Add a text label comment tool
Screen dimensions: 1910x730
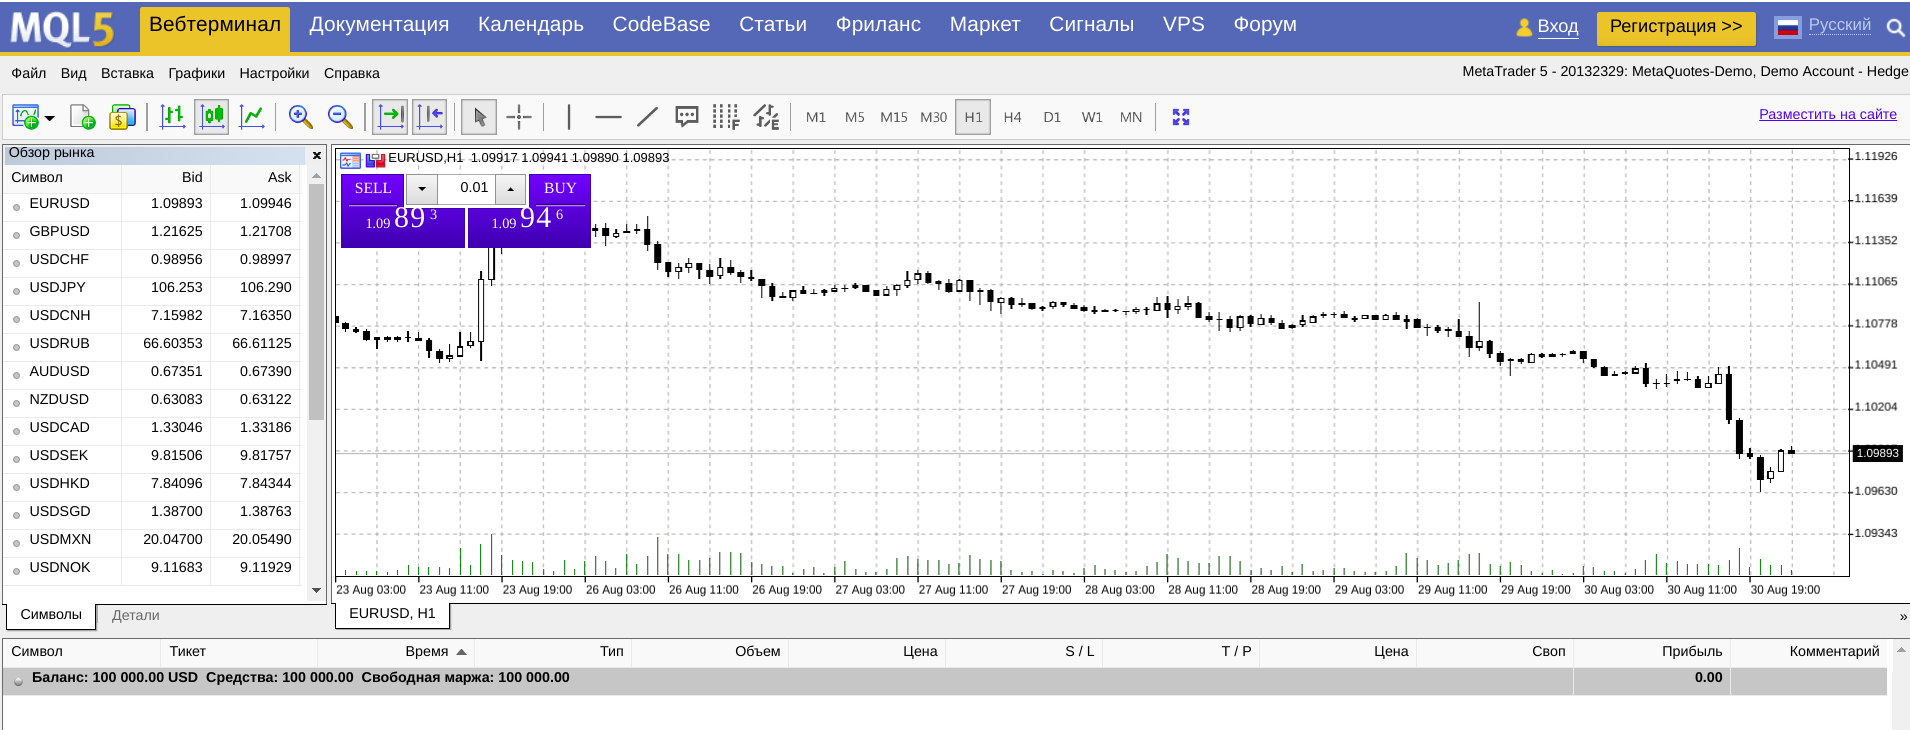pyautogui.click(x=686, y=117)
